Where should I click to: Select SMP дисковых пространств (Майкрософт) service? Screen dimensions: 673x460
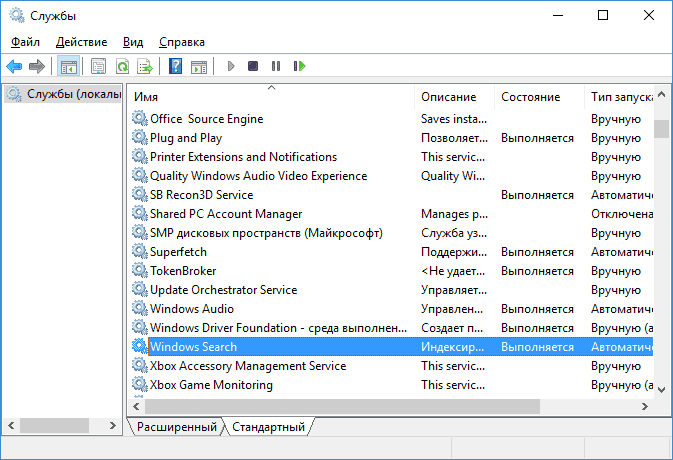pos(266,233)
